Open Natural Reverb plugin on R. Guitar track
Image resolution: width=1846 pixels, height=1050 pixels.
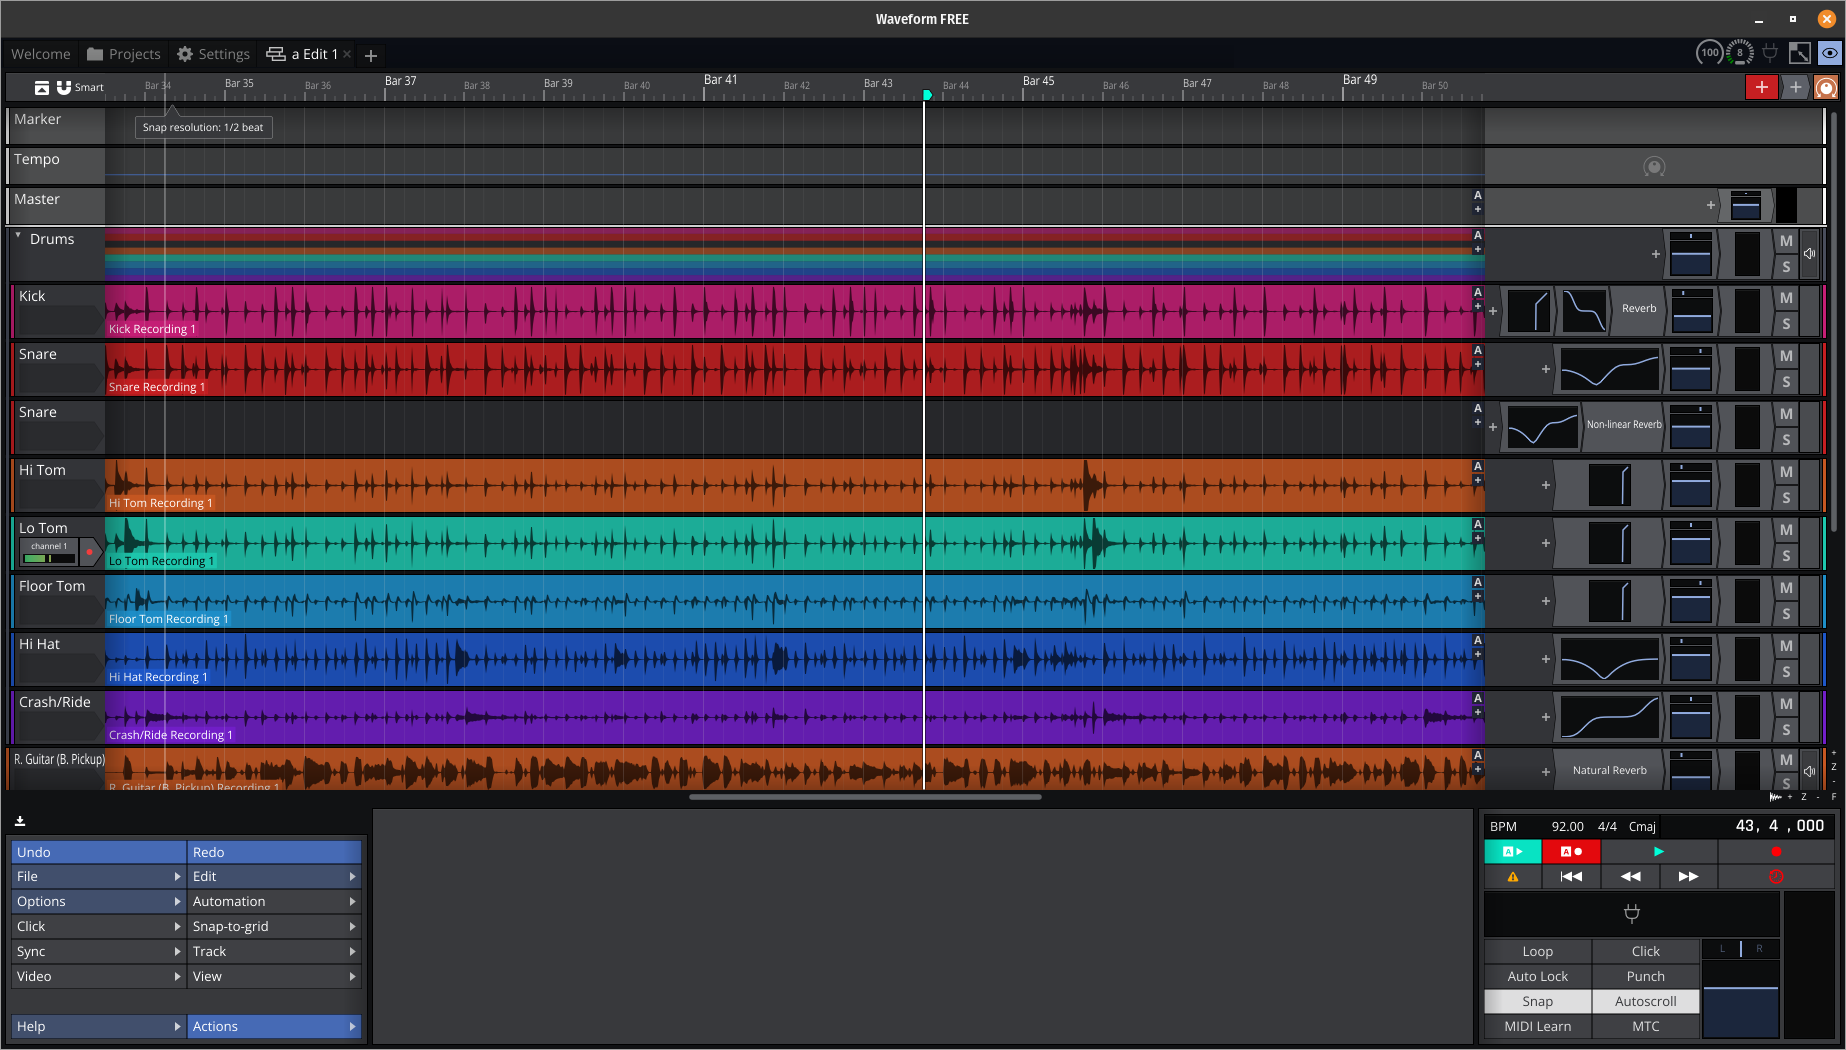(x=1609, y=770)
